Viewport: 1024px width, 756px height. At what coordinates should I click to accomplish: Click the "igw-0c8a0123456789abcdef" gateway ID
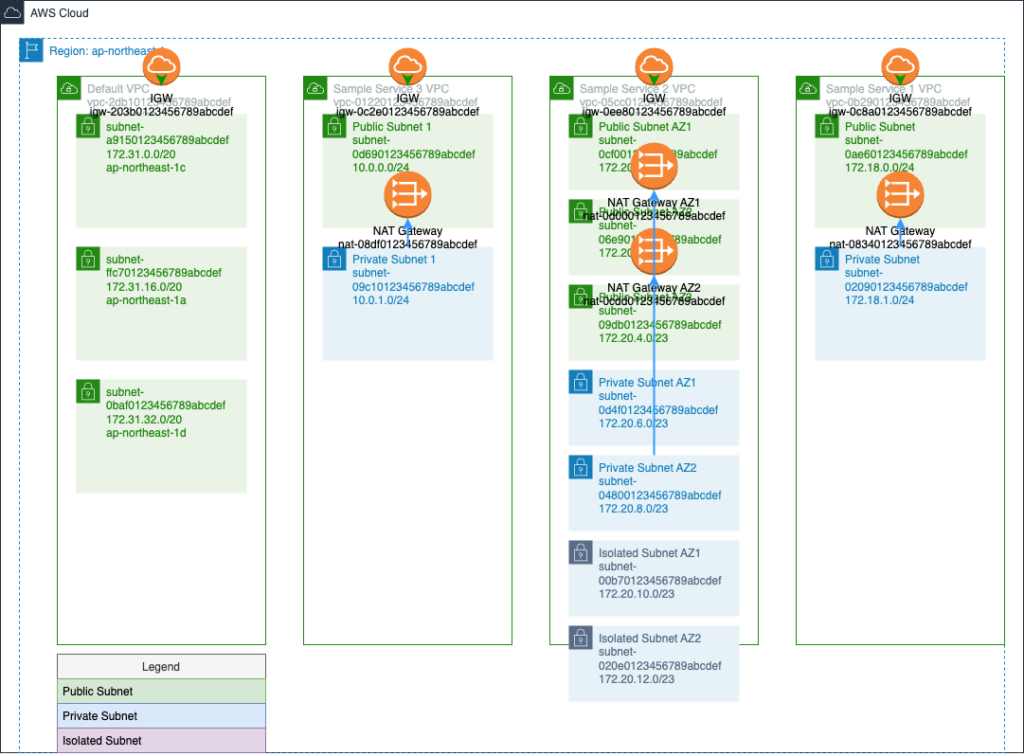coord(900,112)
